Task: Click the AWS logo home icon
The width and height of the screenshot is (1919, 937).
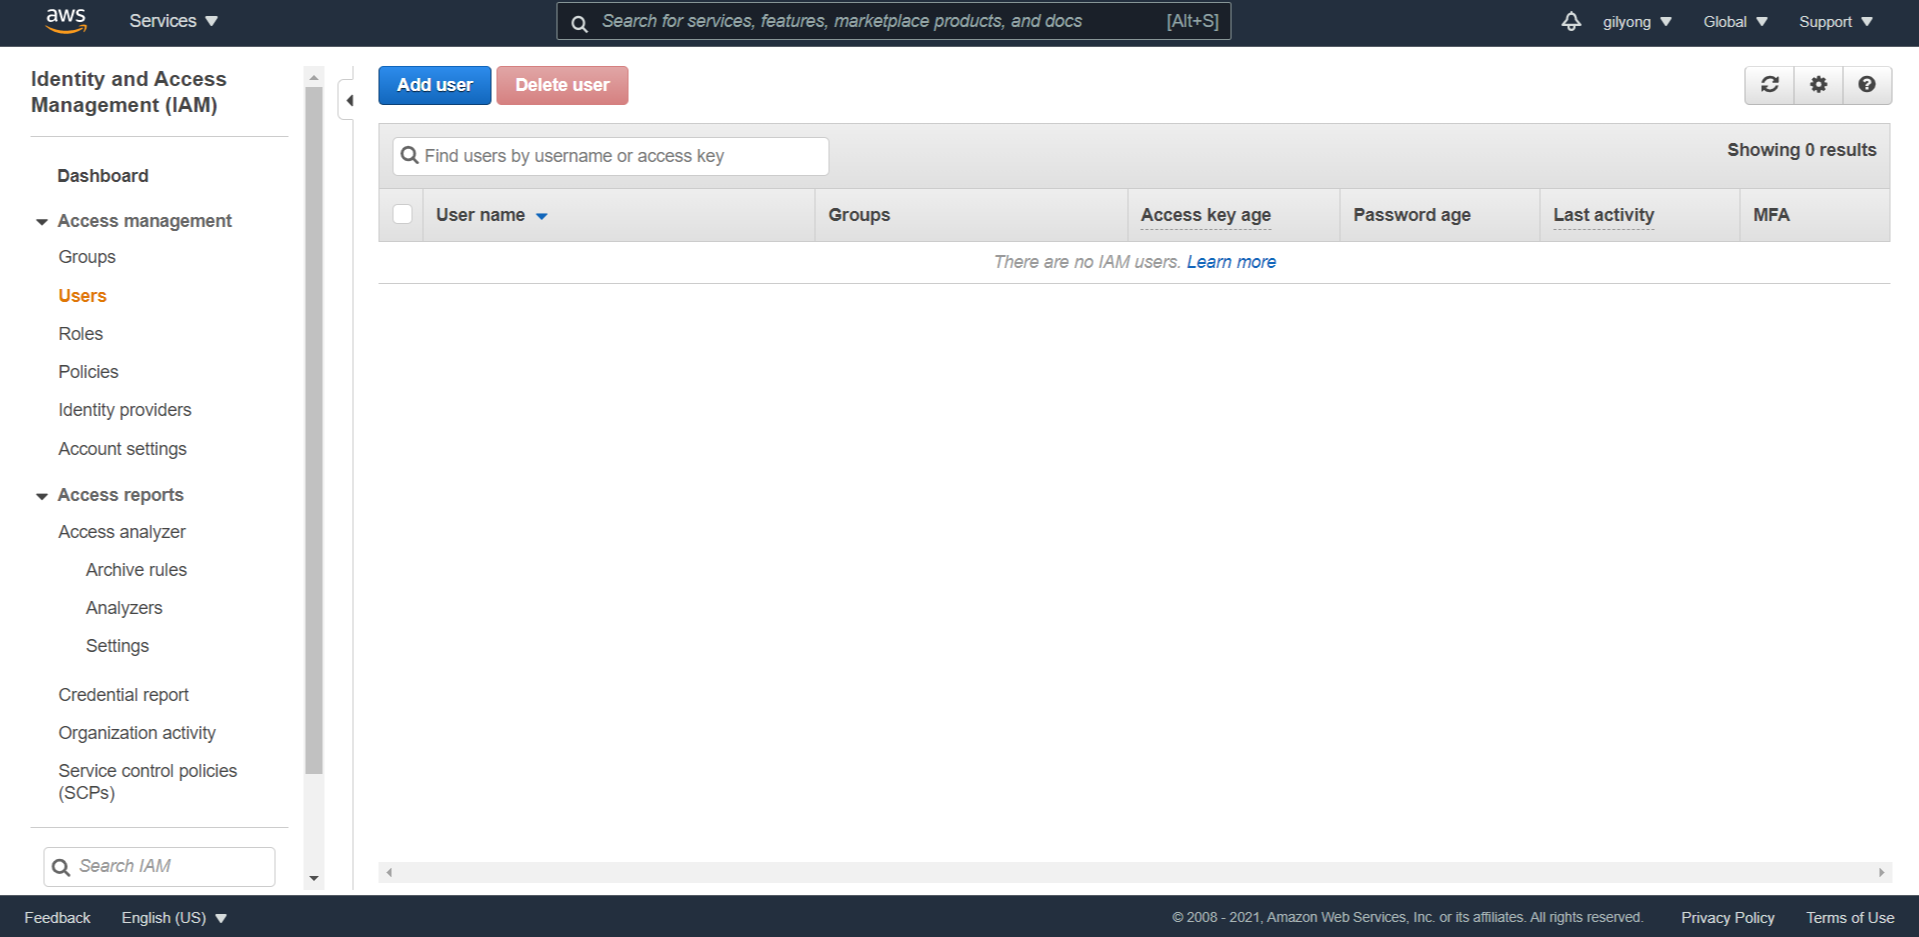Action: tap(66, 21)
